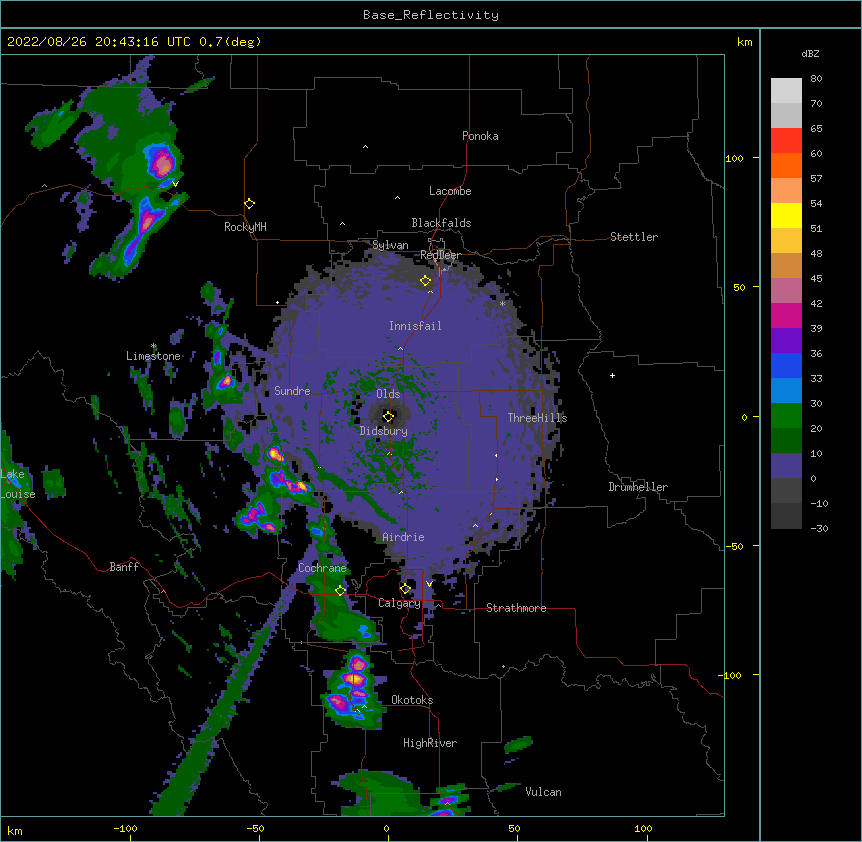
Task: Pick the magenta 39–42 dBZ legend swatch
Action: 786,315
